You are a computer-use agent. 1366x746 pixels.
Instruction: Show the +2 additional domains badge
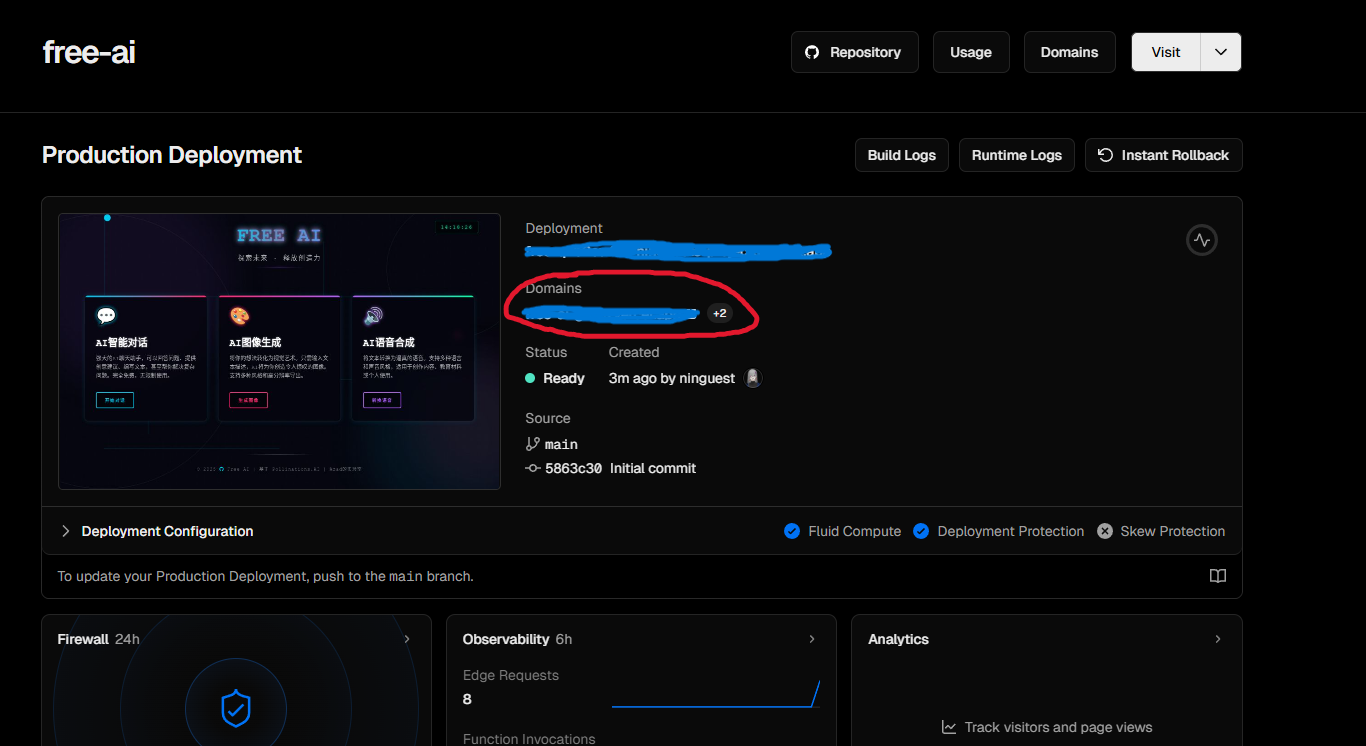click(x=720, y=314)
